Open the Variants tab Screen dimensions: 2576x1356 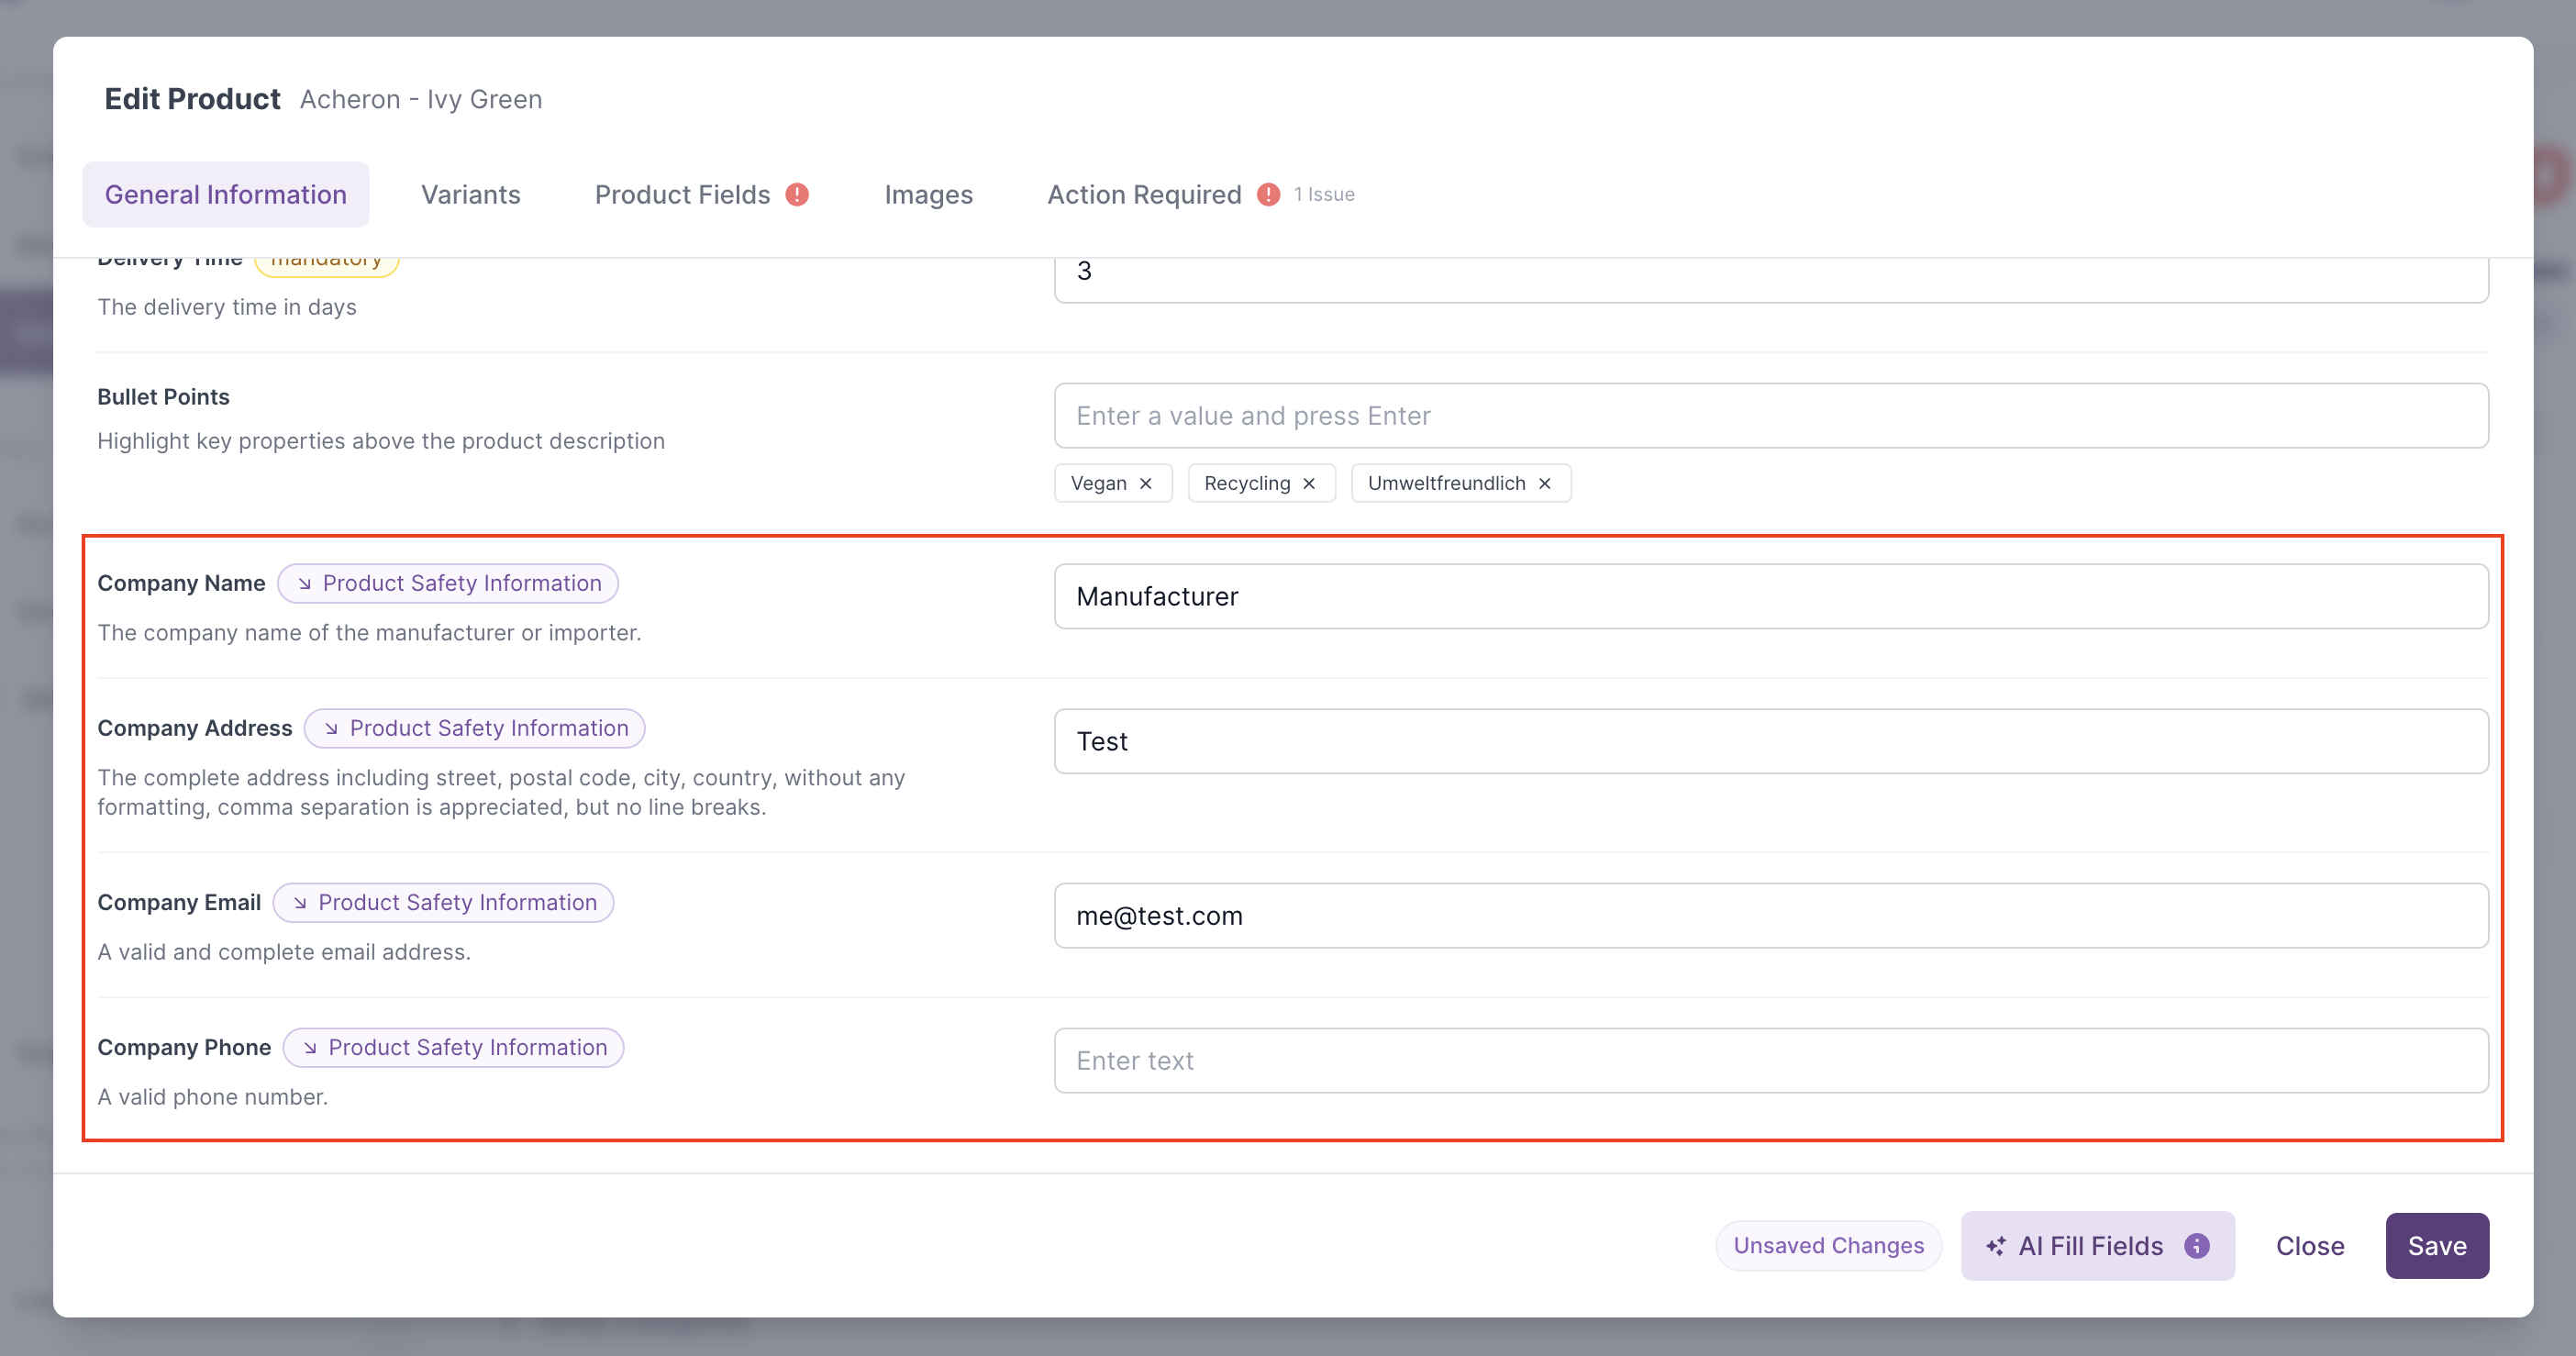click(x=471, y=194)
